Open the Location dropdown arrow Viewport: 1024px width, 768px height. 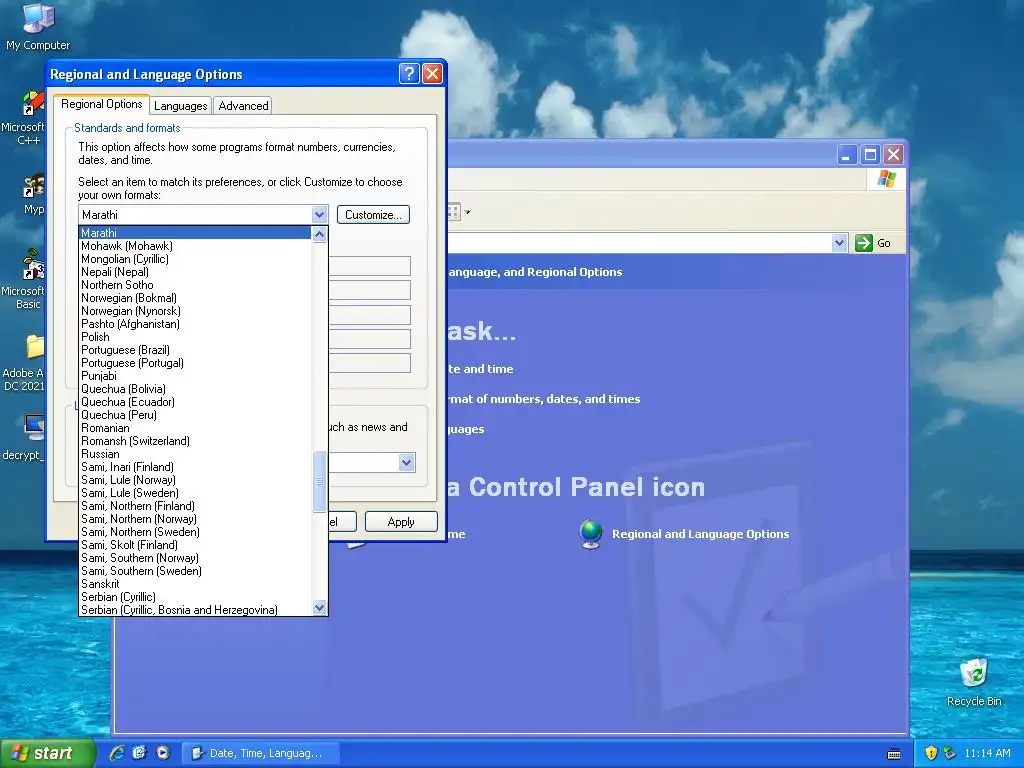tap(406, 462)
